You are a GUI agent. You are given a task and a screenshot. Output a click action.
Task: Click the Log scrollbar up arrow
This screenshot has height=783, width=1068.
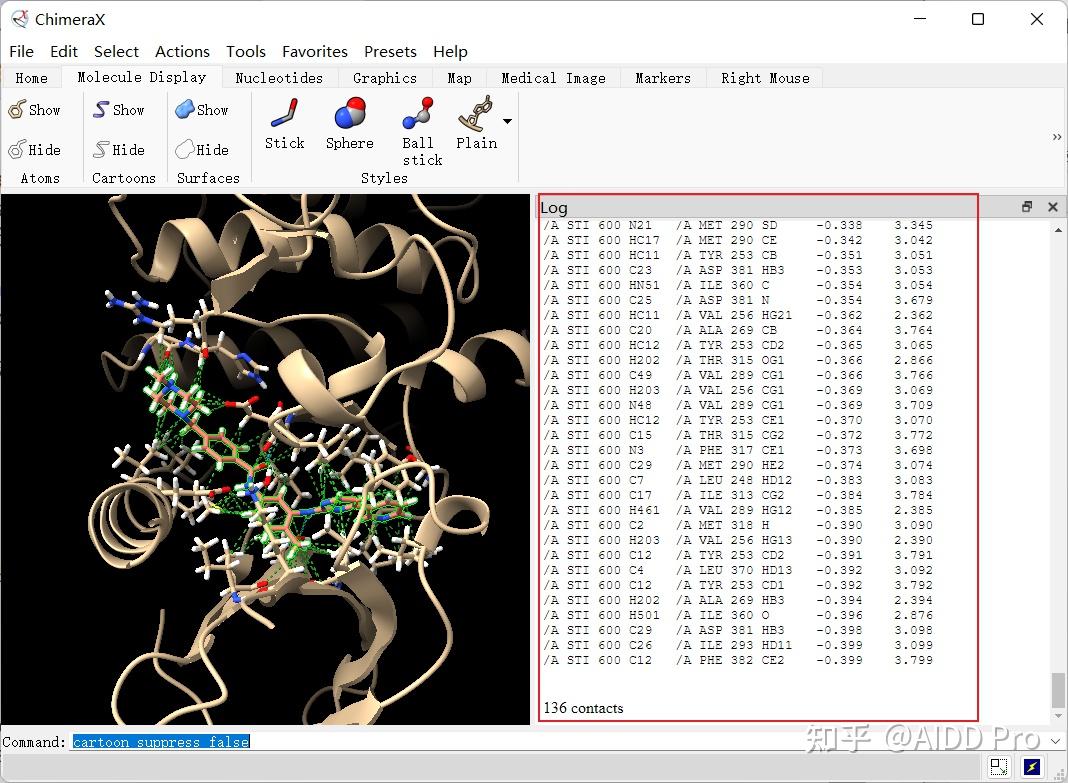(x=1058, y=228)
